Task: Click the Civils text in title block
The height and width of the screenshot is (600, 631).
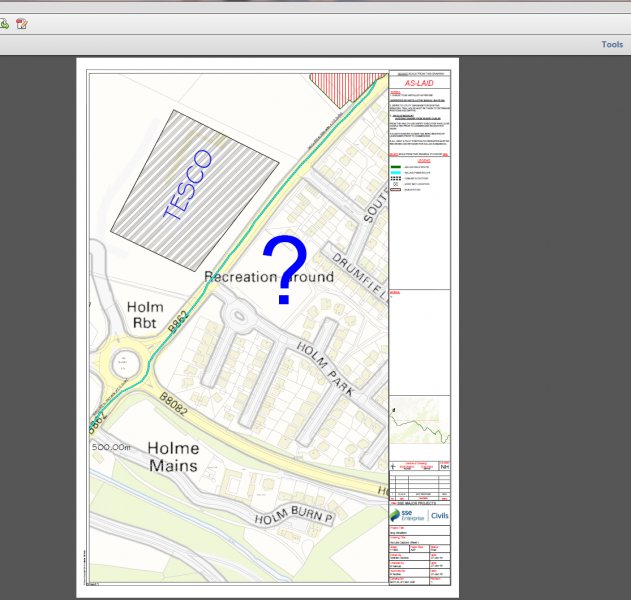Action: [x=439, y=515]
